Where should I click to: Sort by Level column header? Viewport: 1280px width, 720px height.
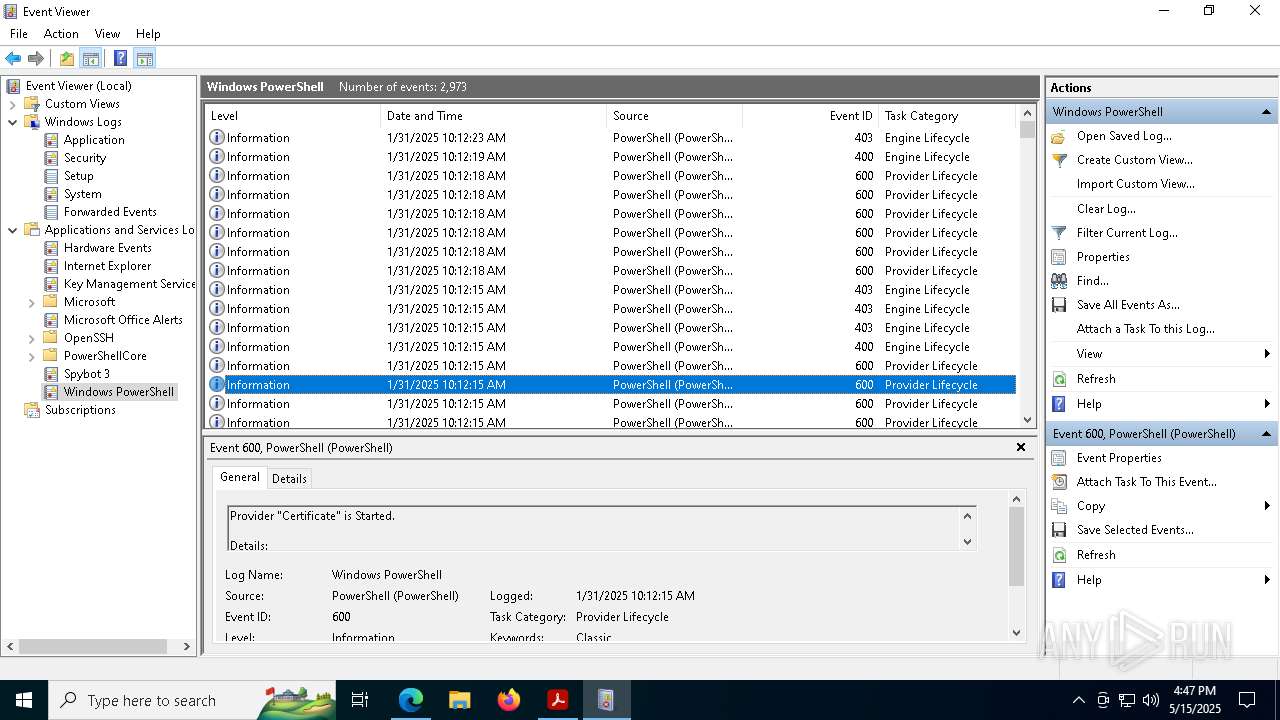(x=292, y=116)
